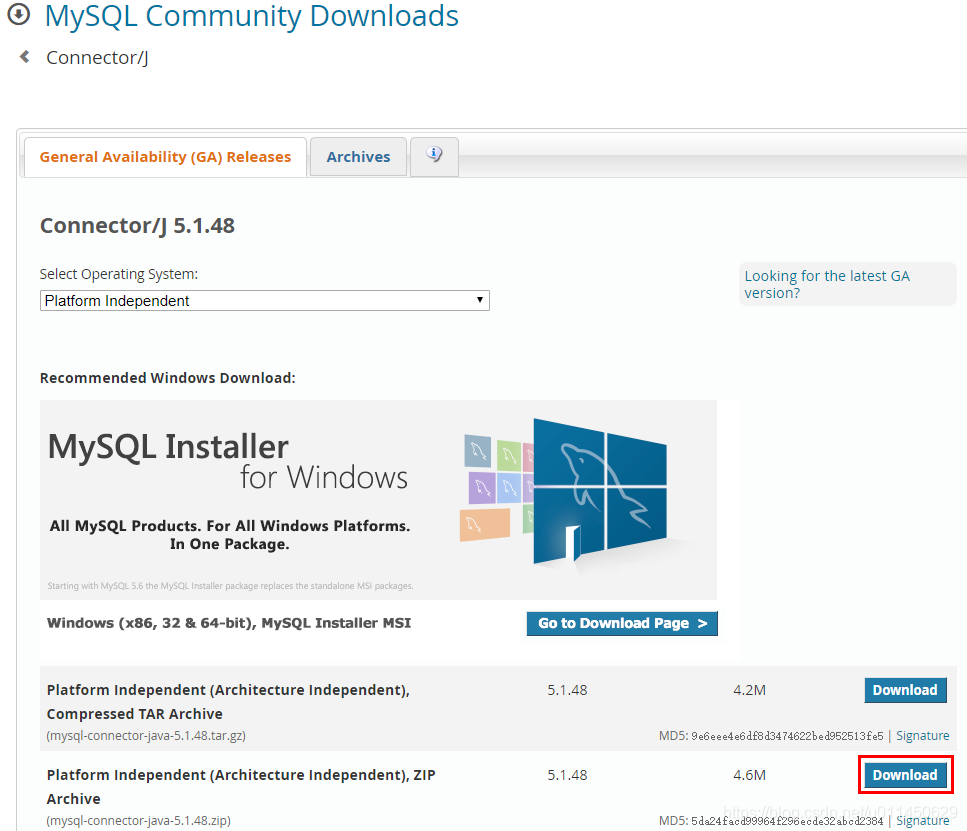Click Go to Download Page button

tap(622, 623)
